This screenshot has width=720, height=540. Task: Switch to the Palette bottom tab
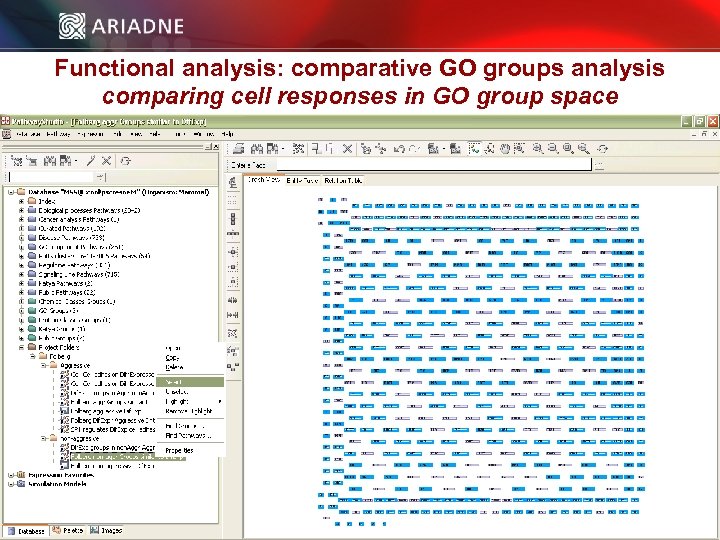point(68,530)
